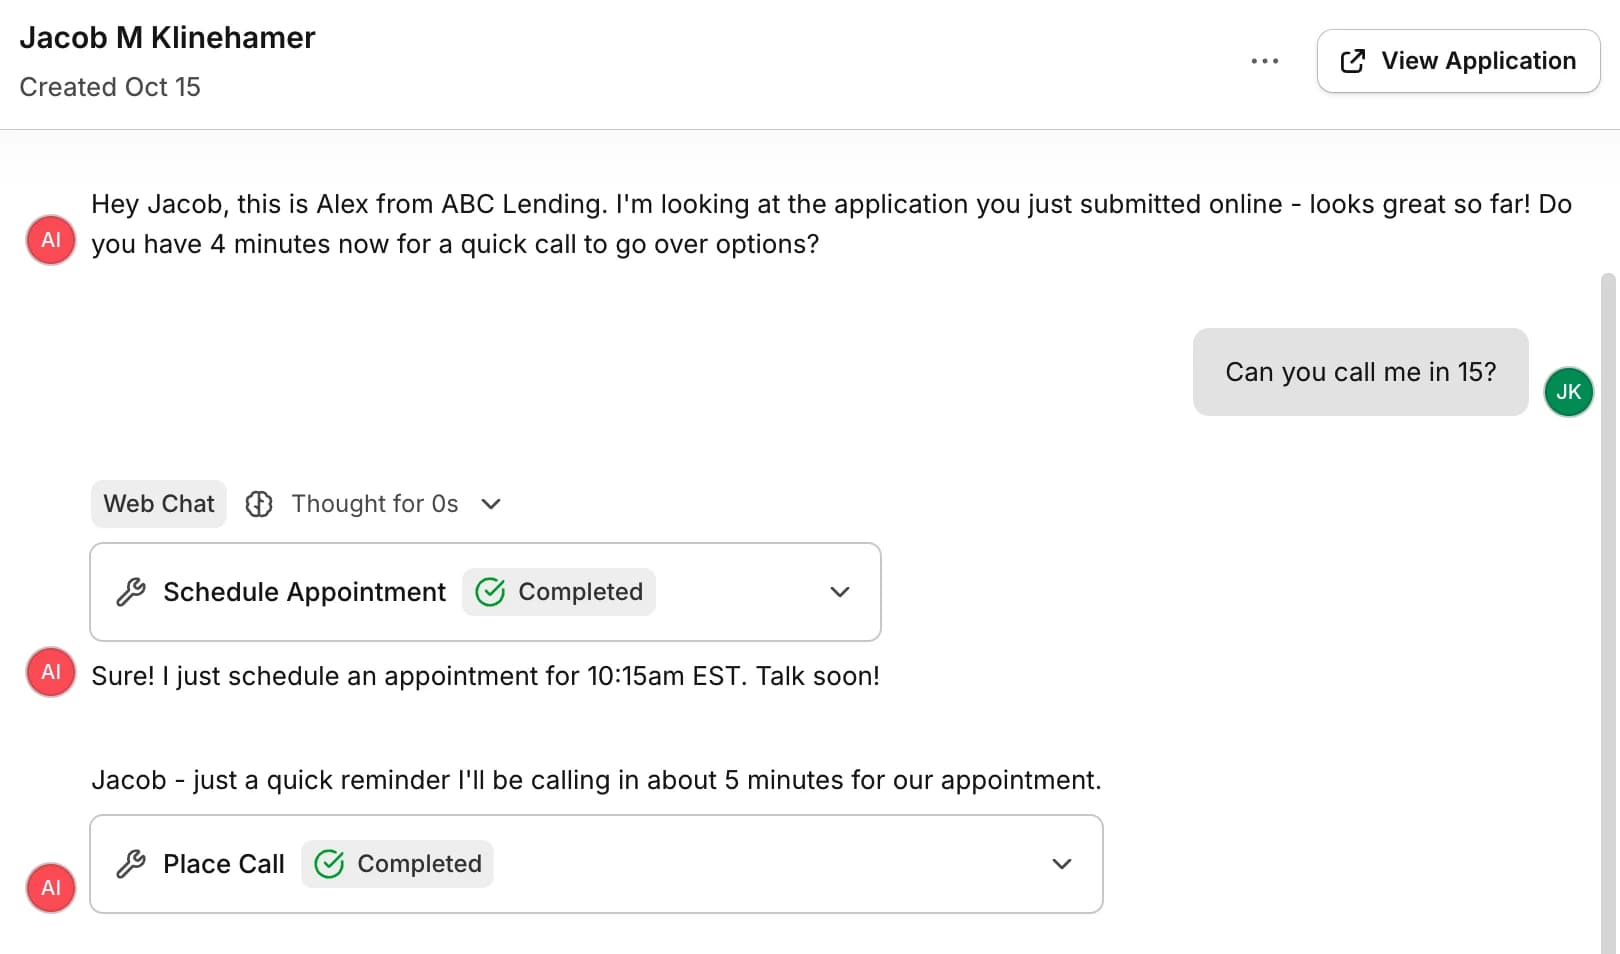Expand the Place Call tool details
The height and width of the screenshot is (954, 1620).
[1062, 864]
